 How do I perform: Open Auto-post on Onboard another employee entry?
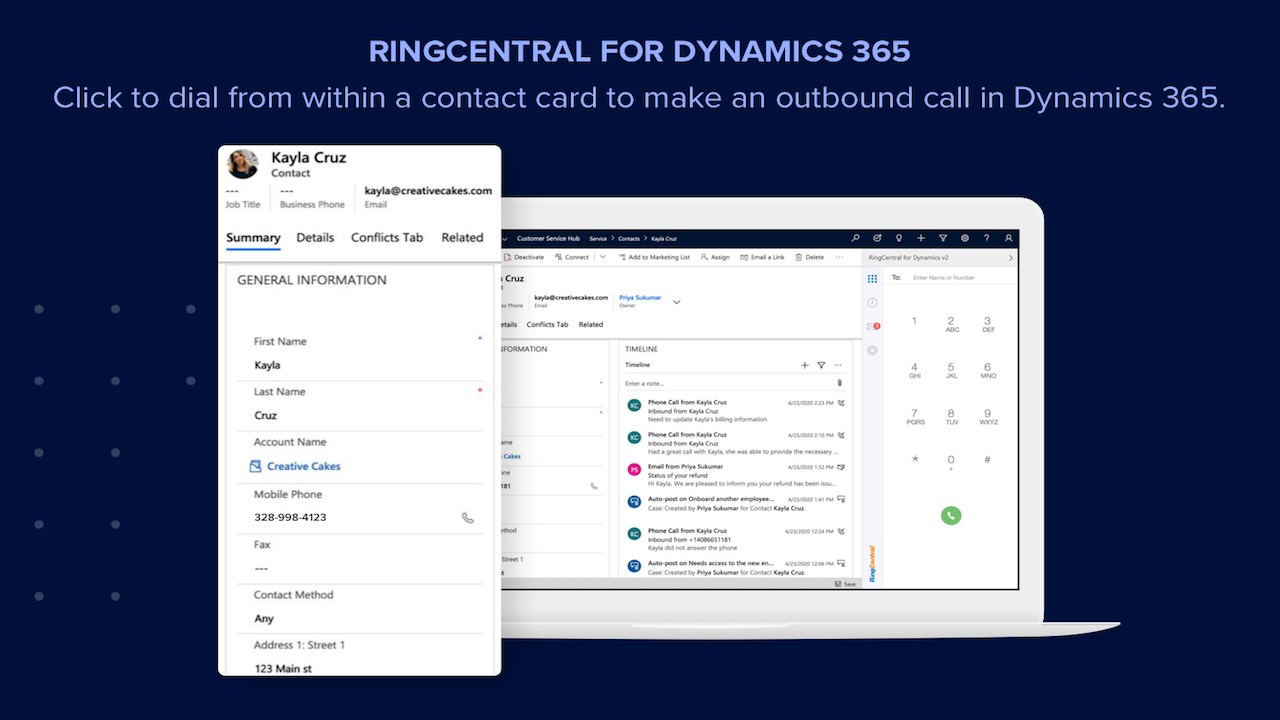(x=736, y=503)
